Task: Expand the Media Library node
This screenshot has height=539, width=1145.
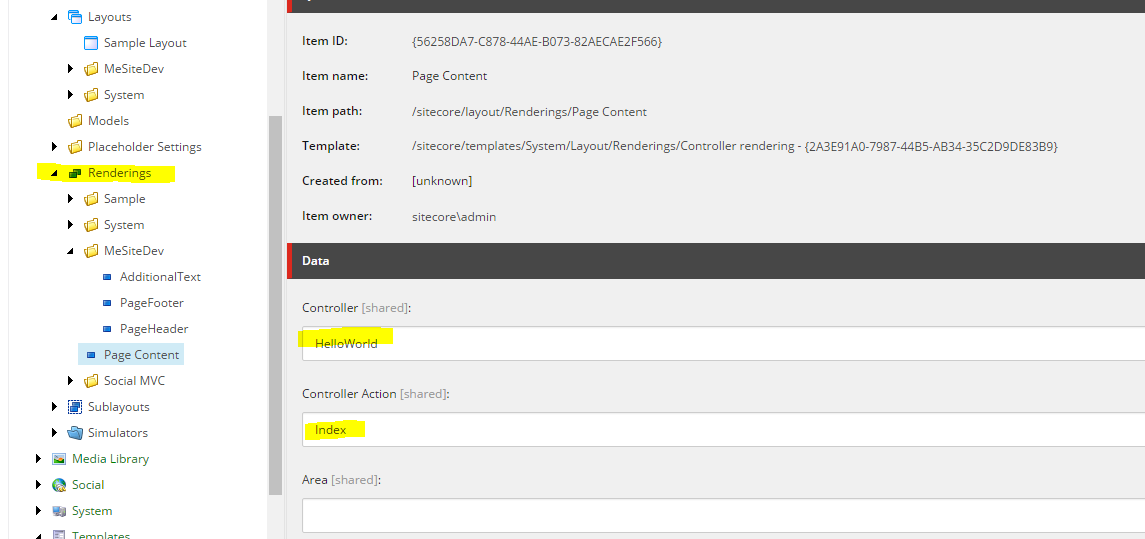Action: (x=39, y=459)
